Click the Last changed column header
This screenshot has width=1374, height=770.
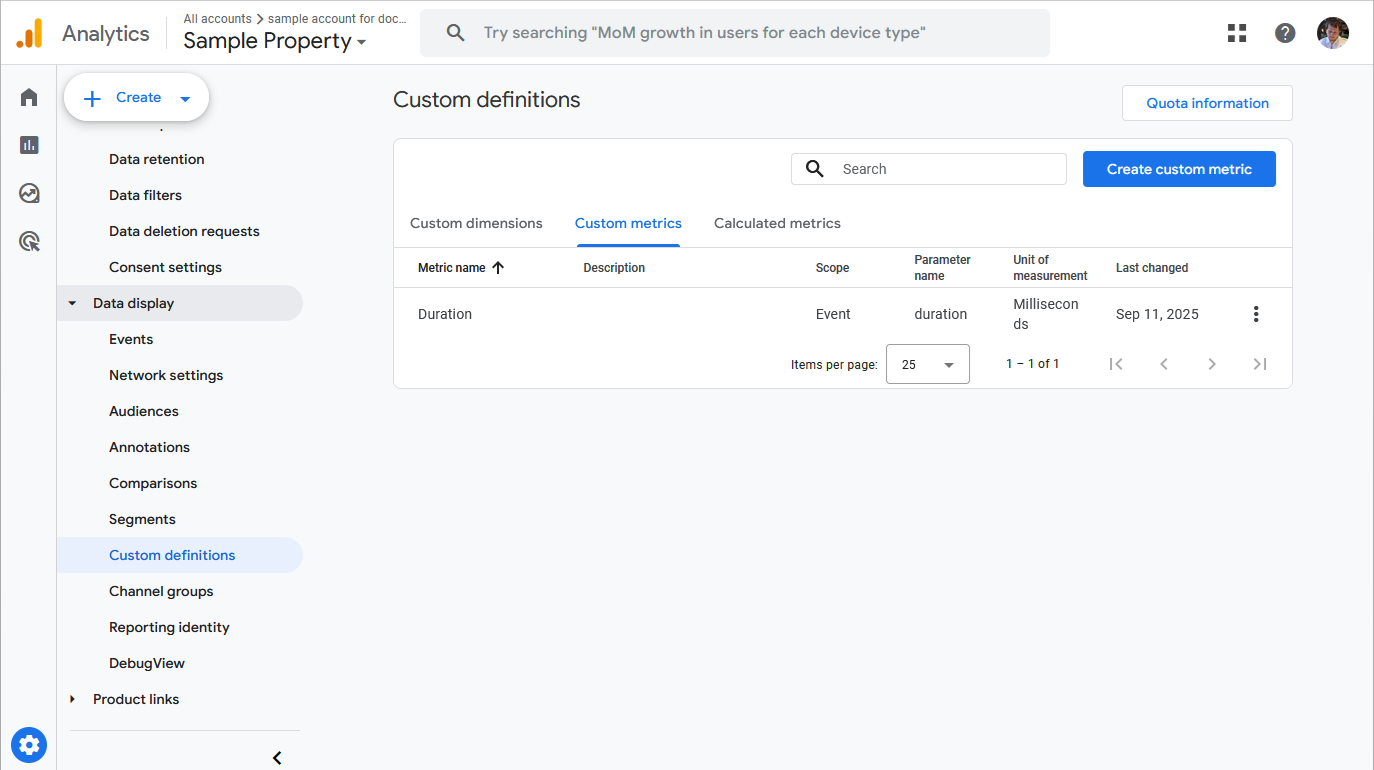point(1152,268)
